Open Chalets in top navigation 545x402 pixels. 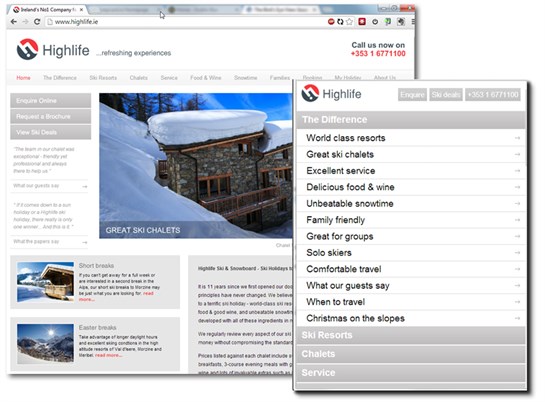click(139, 77)
